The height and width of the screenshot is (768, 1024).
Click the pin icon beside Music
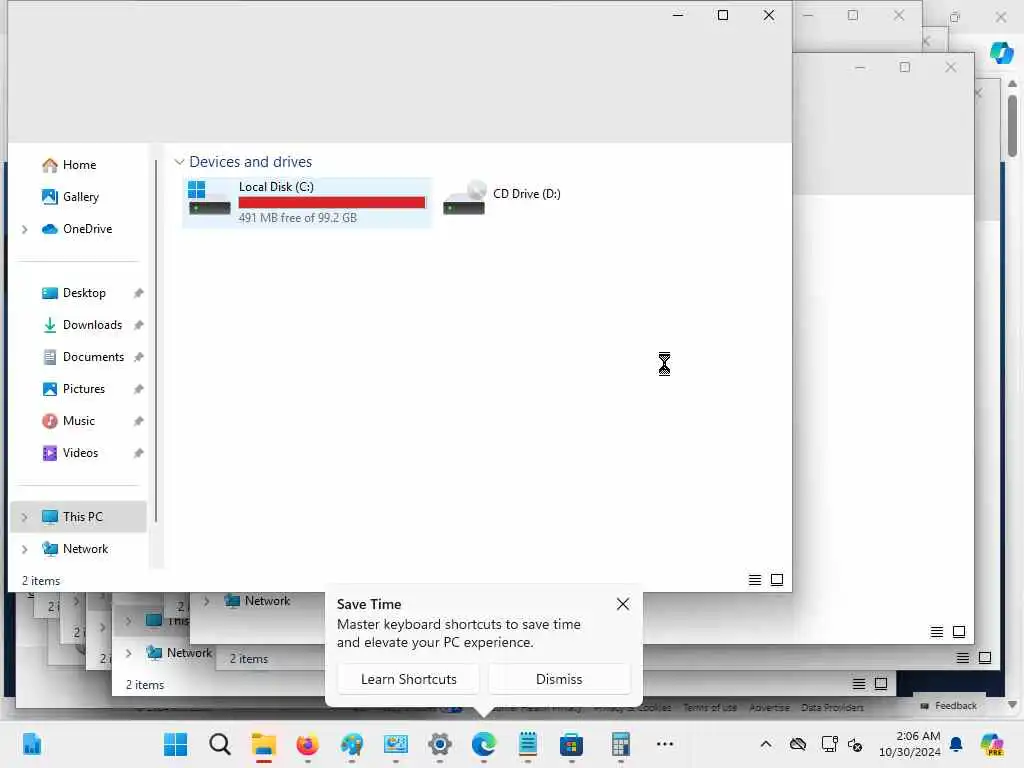click(138, 421)
